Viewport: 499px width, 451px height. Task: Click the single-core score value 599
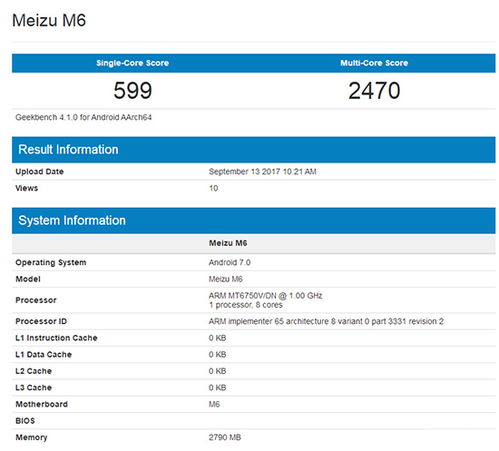(133, 90)
